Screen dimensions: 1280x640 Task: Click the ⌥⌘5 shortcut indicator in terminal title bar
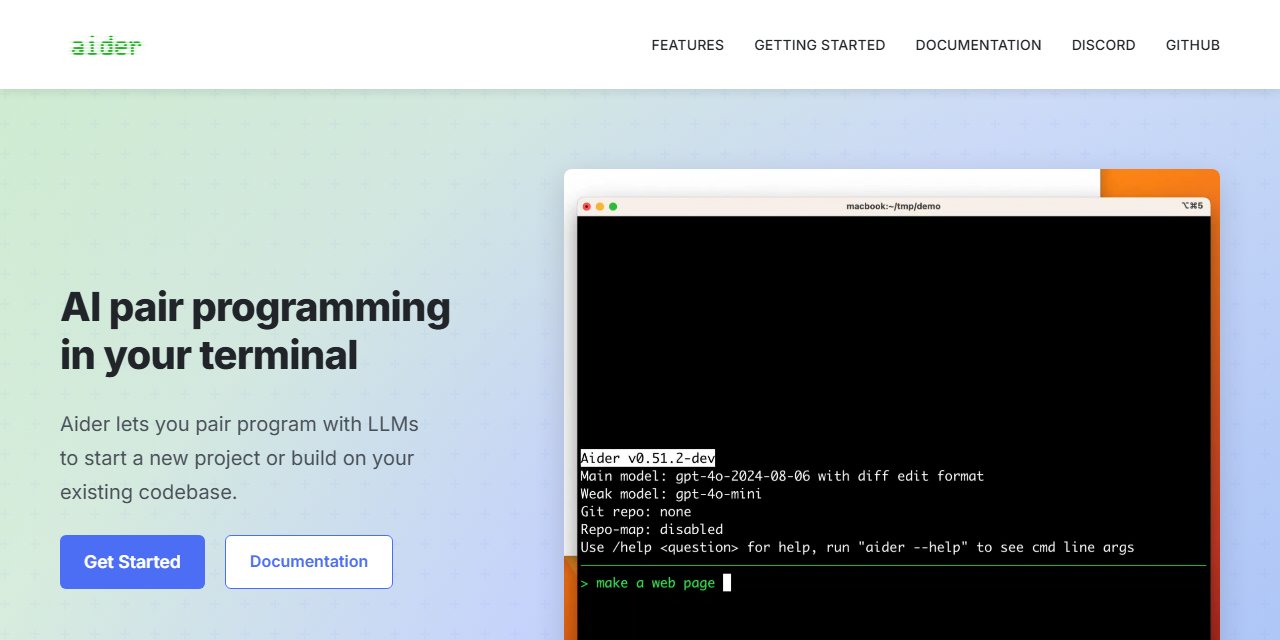coord(1191,206)
